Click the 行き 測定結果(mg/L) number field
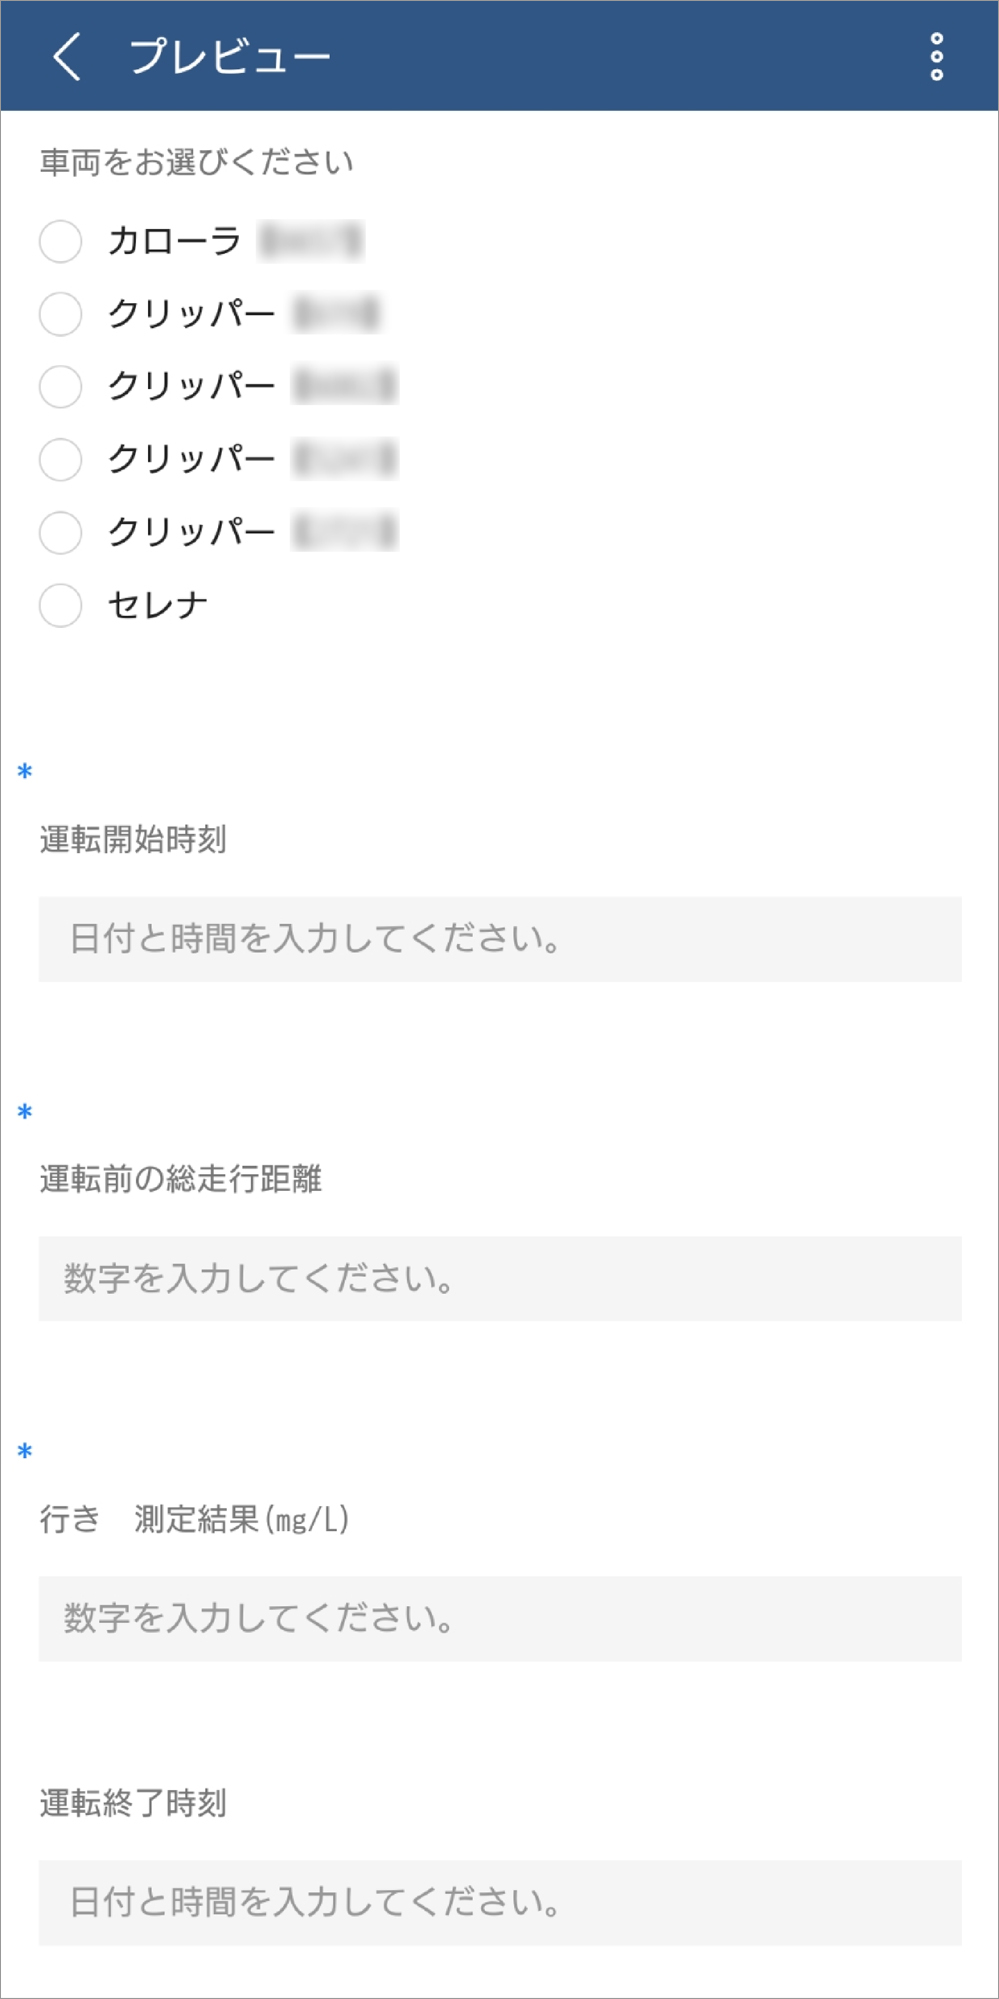 coord(500,1618)
